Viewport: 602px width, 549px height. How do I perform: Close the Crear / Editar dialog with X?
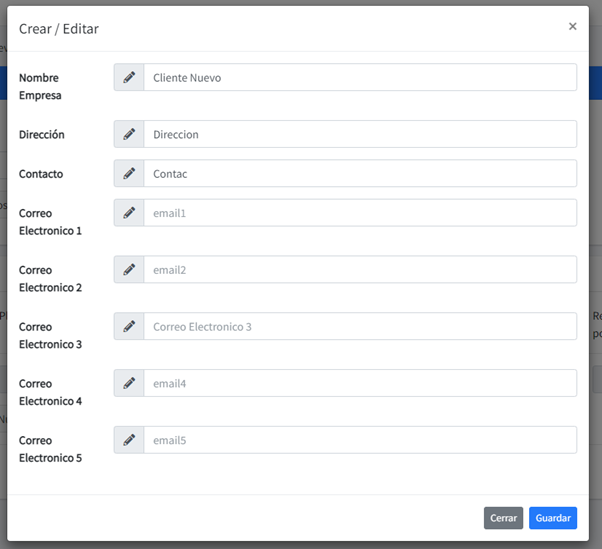click(x=572, y=26)
